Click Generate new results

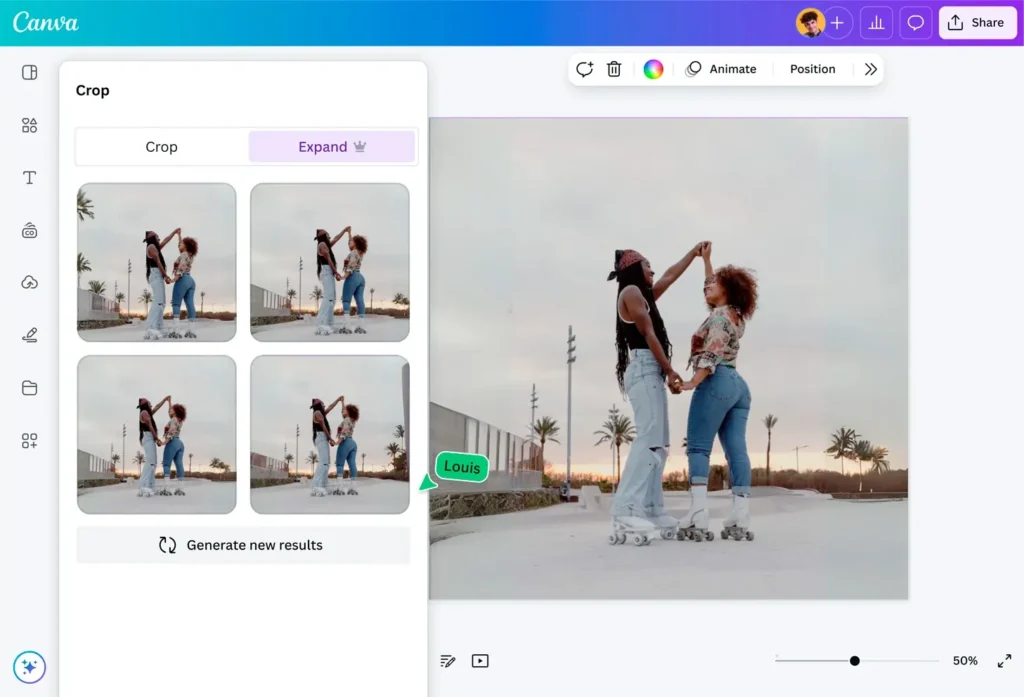(243, 545)
